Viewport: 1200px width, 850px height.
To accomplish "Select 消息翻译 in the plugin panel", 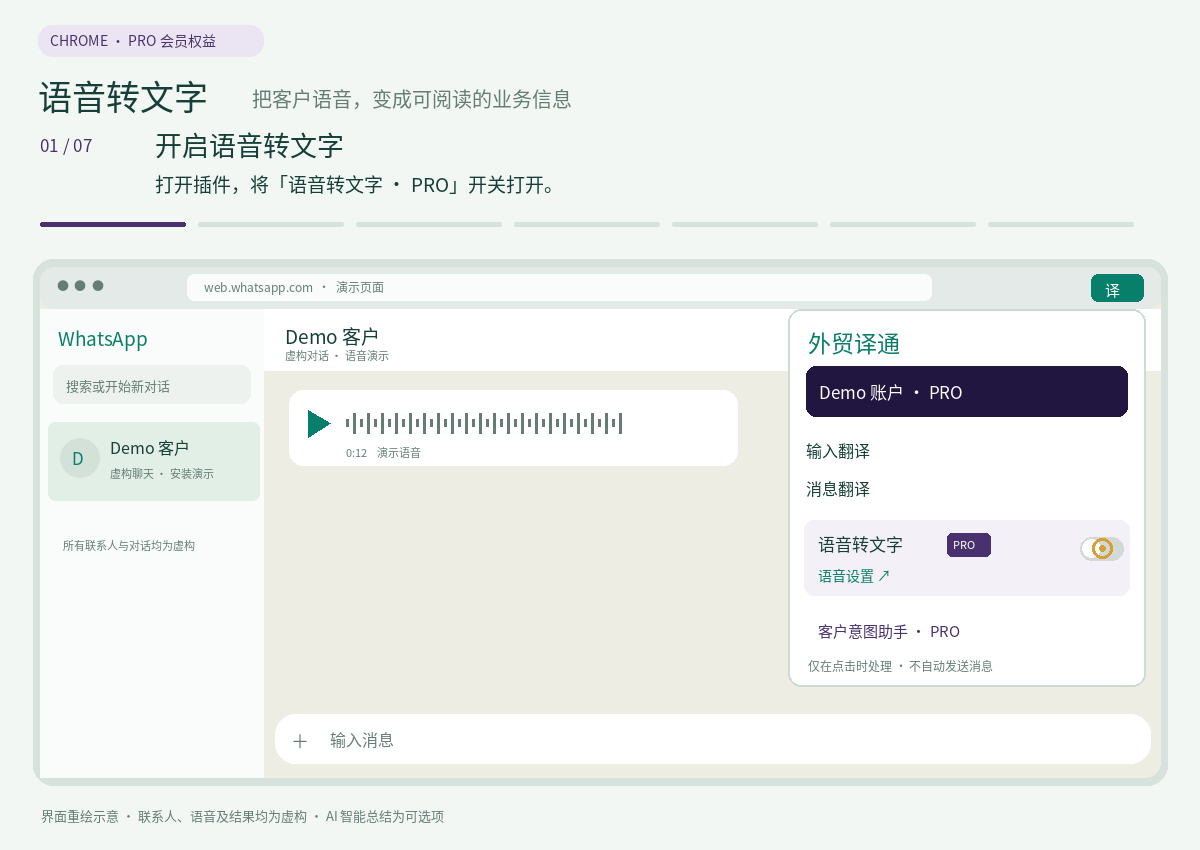I will click(x=838, y=489).
